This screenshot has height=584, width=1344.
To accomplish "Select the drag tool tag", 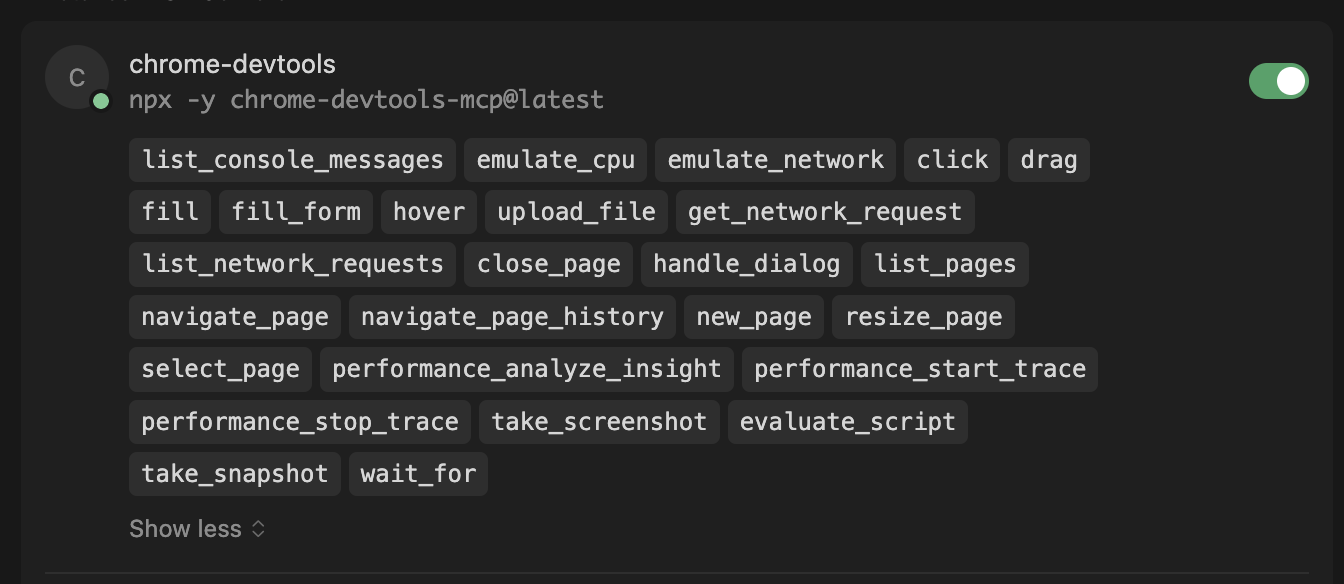I will tap(1049, 160).
